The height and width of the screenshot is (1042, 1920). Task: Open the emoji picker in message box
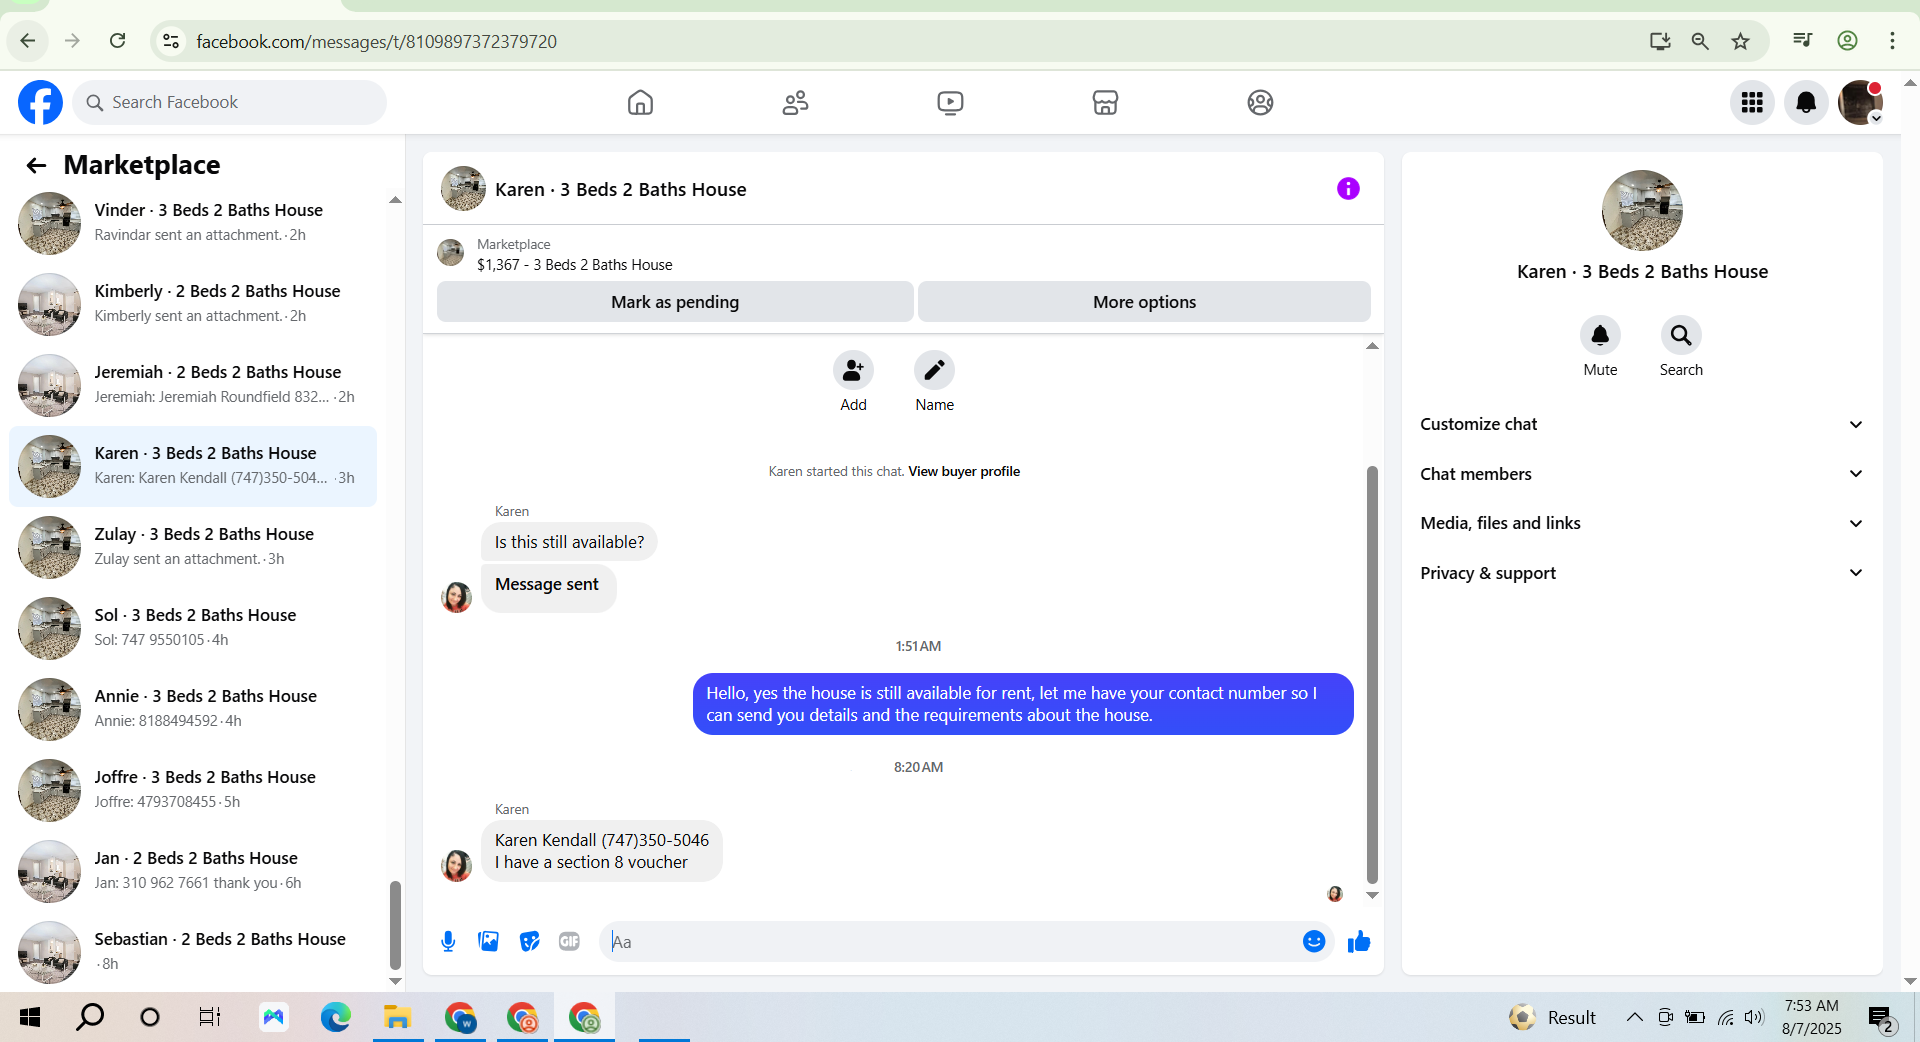(1314, 941)
